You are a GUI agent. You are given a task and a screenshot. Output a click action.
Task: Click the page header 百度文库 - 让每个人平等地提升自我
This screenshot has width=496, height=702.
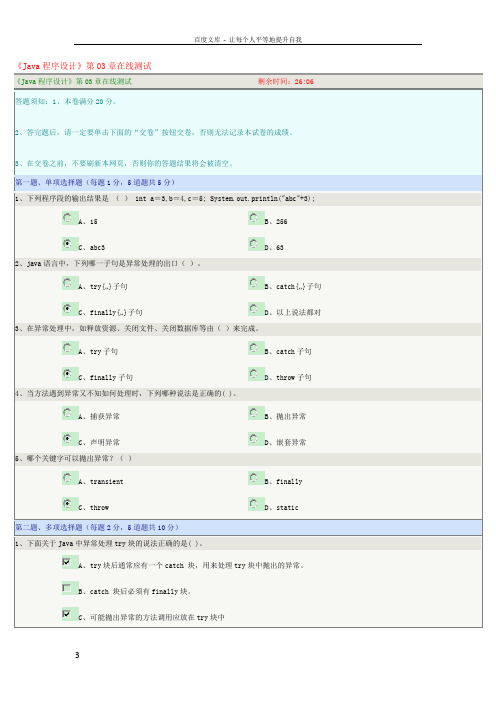pos(248,39)
